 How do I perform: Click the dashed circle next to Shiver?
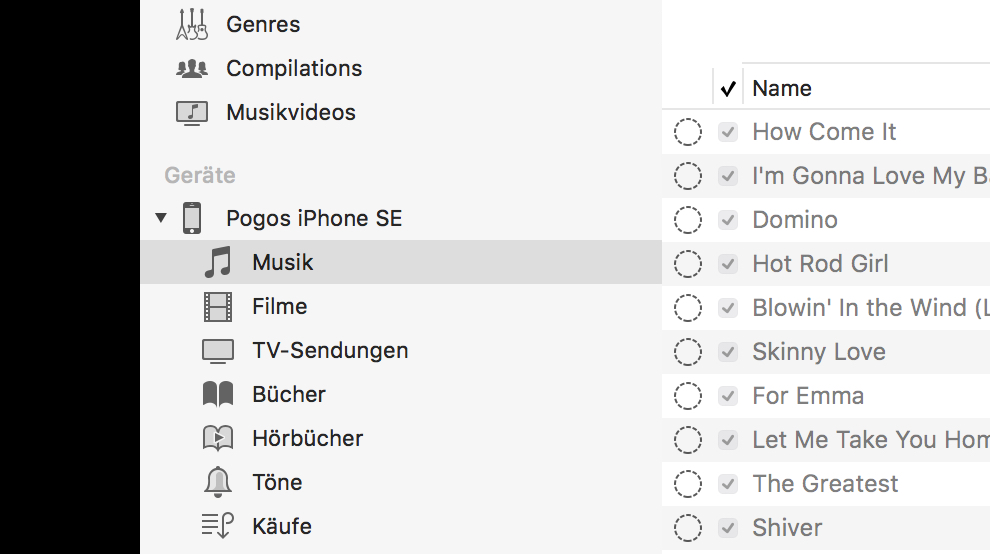[688, 528]
